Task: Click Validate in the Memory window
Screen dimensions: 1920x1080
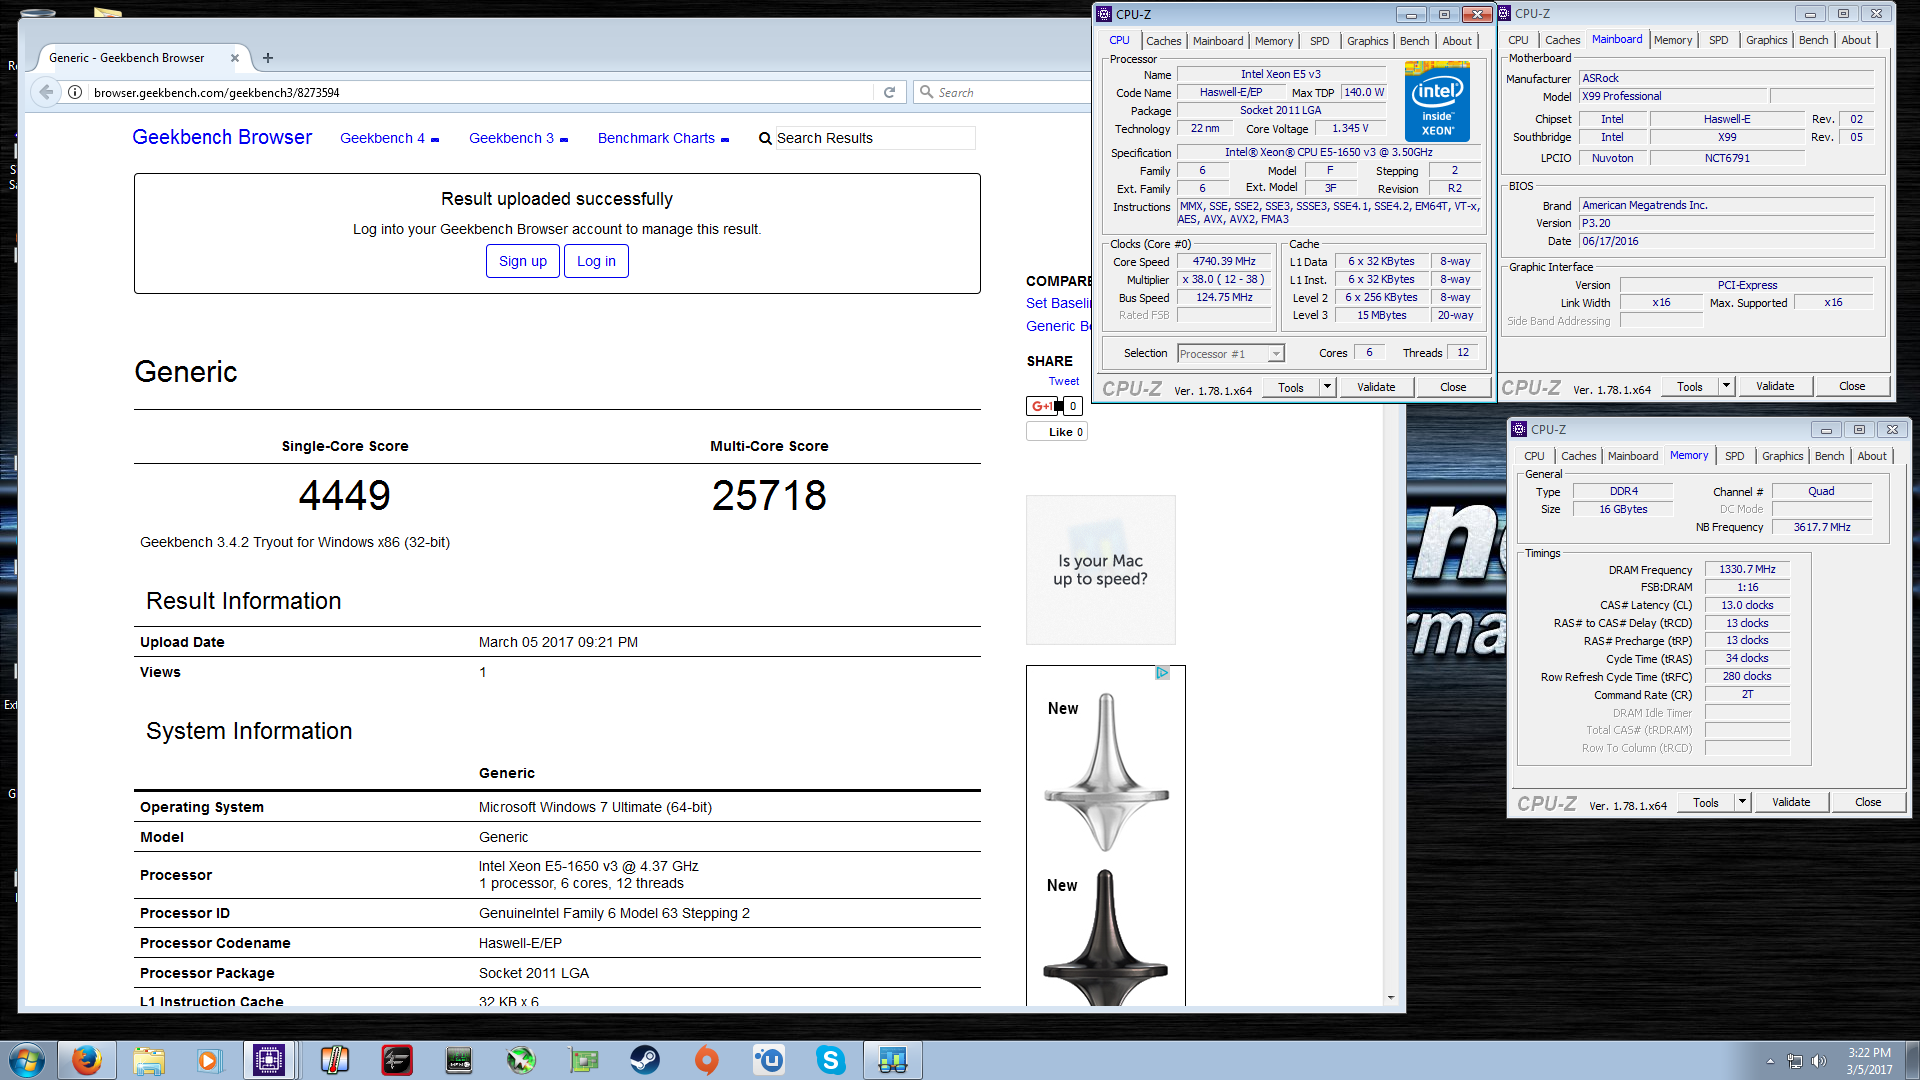Action: coord(1791,802)
